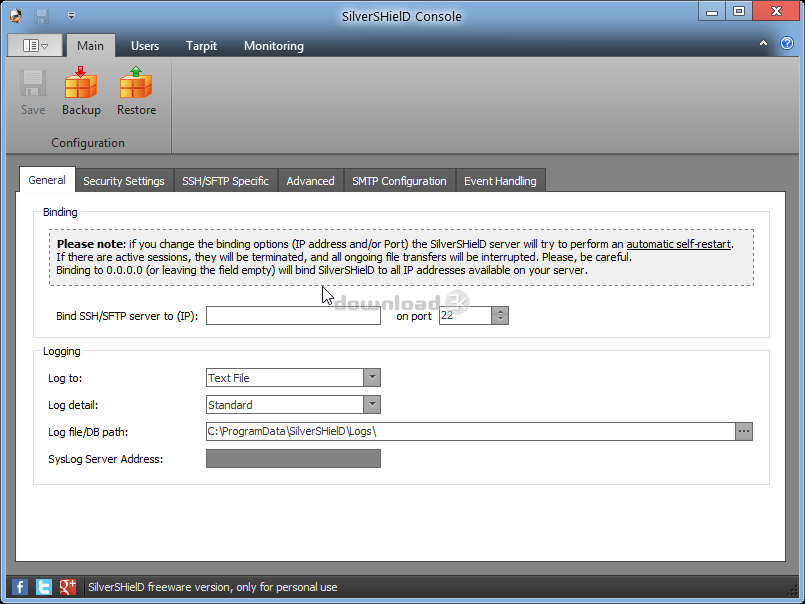Expand the Log to dropdown
The height and width of the screenshot is (604, 805).
372,378
